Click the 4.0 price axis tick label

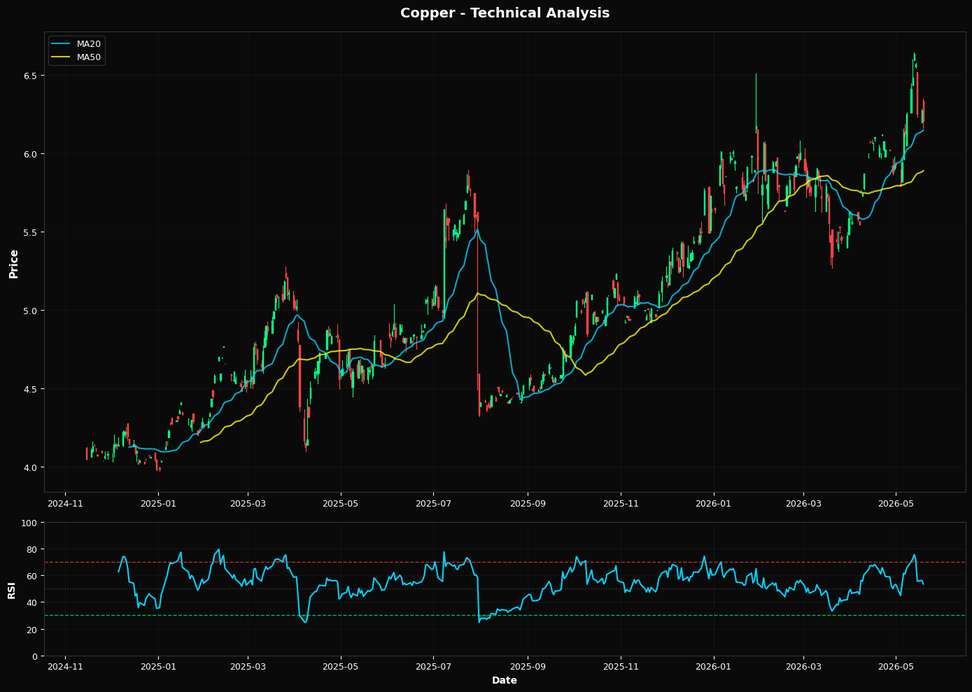pos(32,467)
